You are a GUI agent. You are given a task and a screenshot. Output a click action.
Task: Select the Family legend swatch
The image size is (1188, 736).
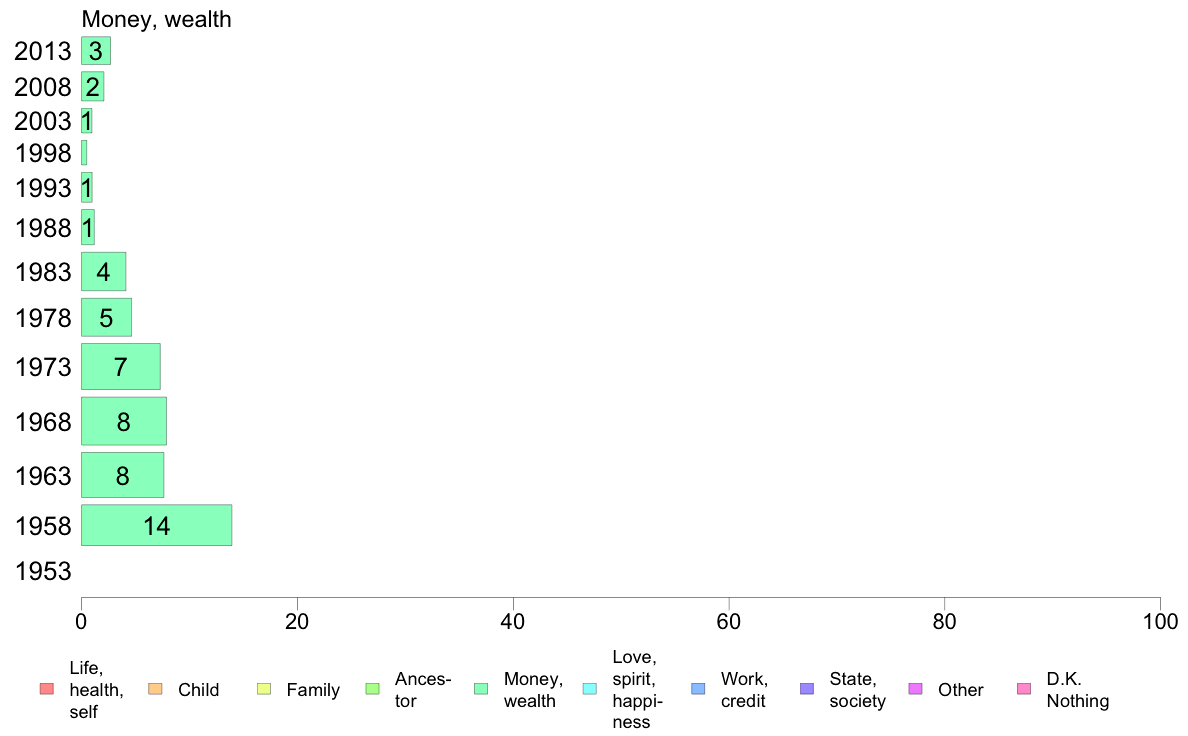coord(264,689)
